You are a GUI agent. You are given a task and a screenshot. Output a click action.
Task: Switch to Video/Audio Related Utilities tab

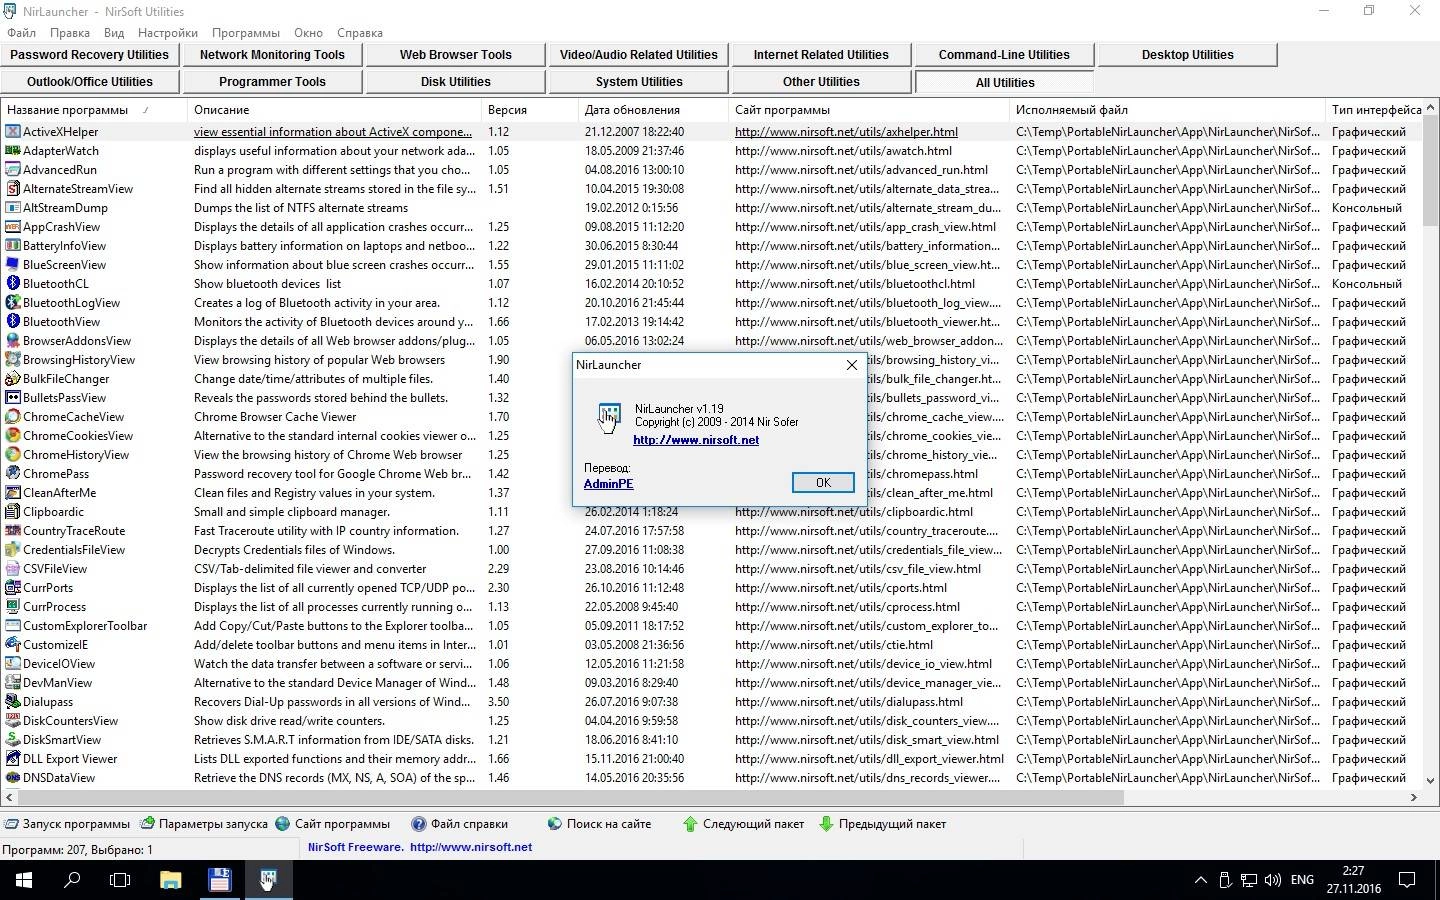(x=638, y=55)
